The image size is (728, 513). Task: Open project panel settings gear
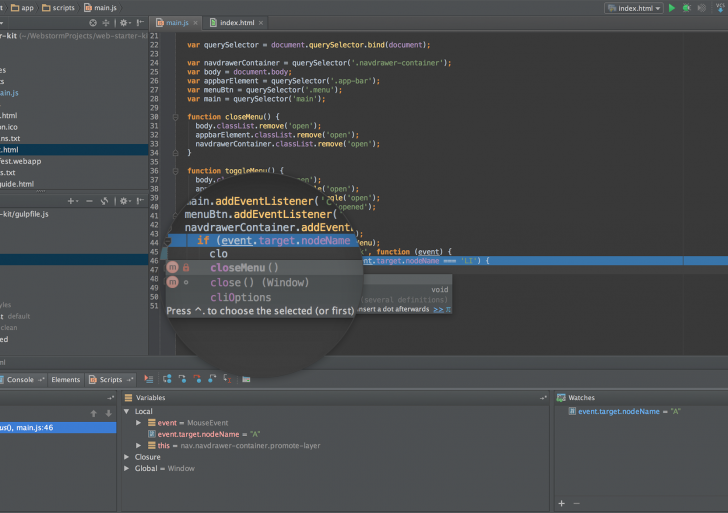[123, 21]
